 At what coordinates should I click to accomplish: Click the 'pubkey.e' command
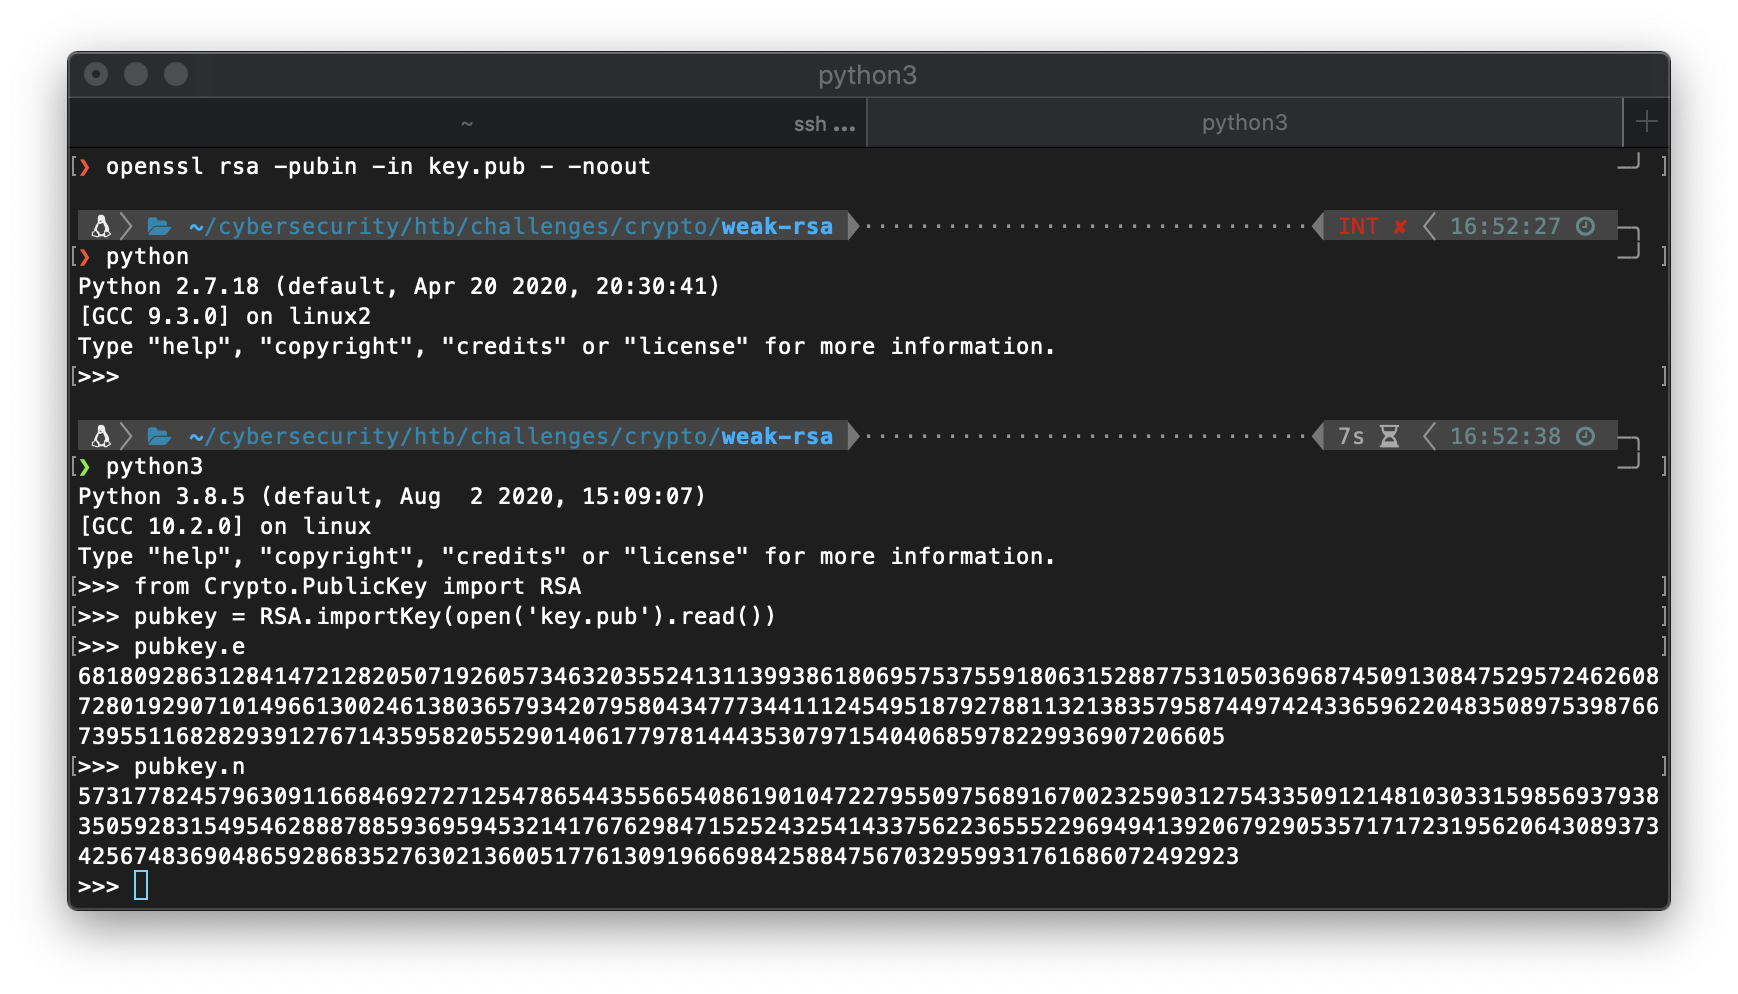[189, 647]
